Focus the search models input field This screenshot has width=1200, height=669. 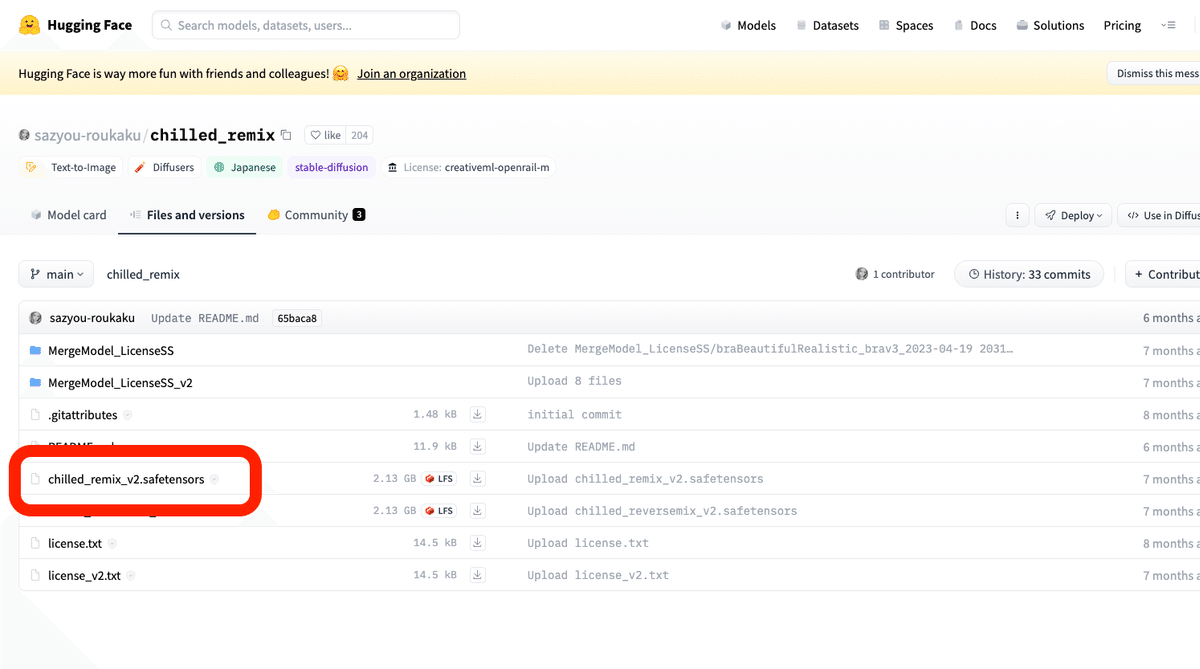pos(306,25)
